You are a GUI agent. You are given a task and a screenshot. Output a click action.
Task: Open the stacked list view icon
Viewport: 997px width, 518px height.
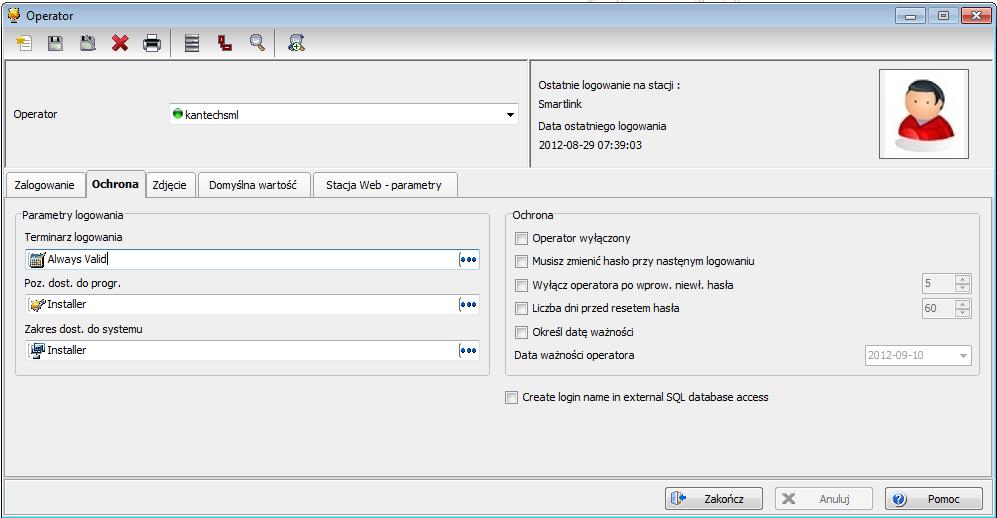click(192, 43)
